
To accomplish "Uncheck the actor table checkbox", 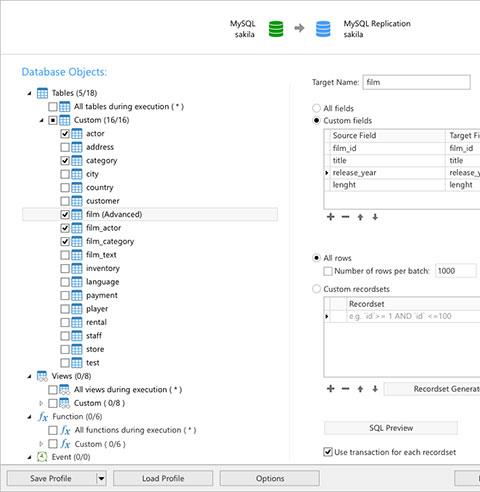I will click(x=65, y=134).
